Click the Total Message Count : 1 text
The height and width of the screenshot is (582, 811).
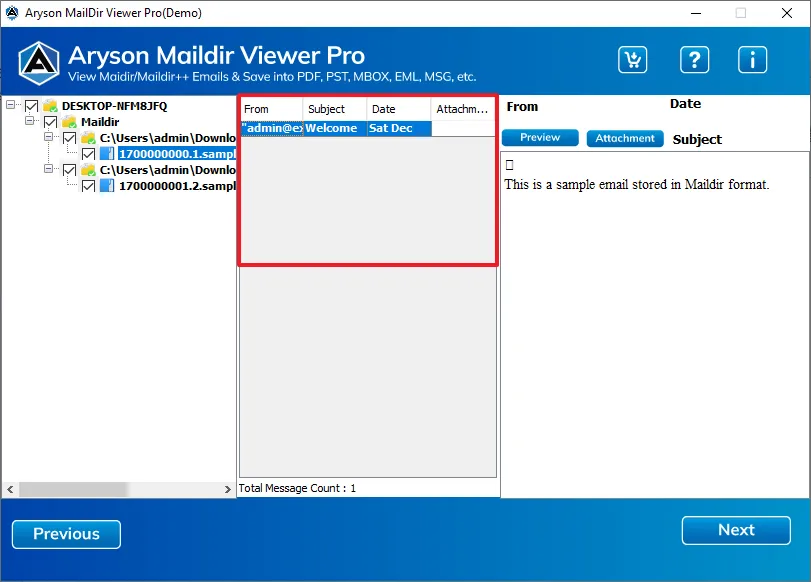pos(297,488)
